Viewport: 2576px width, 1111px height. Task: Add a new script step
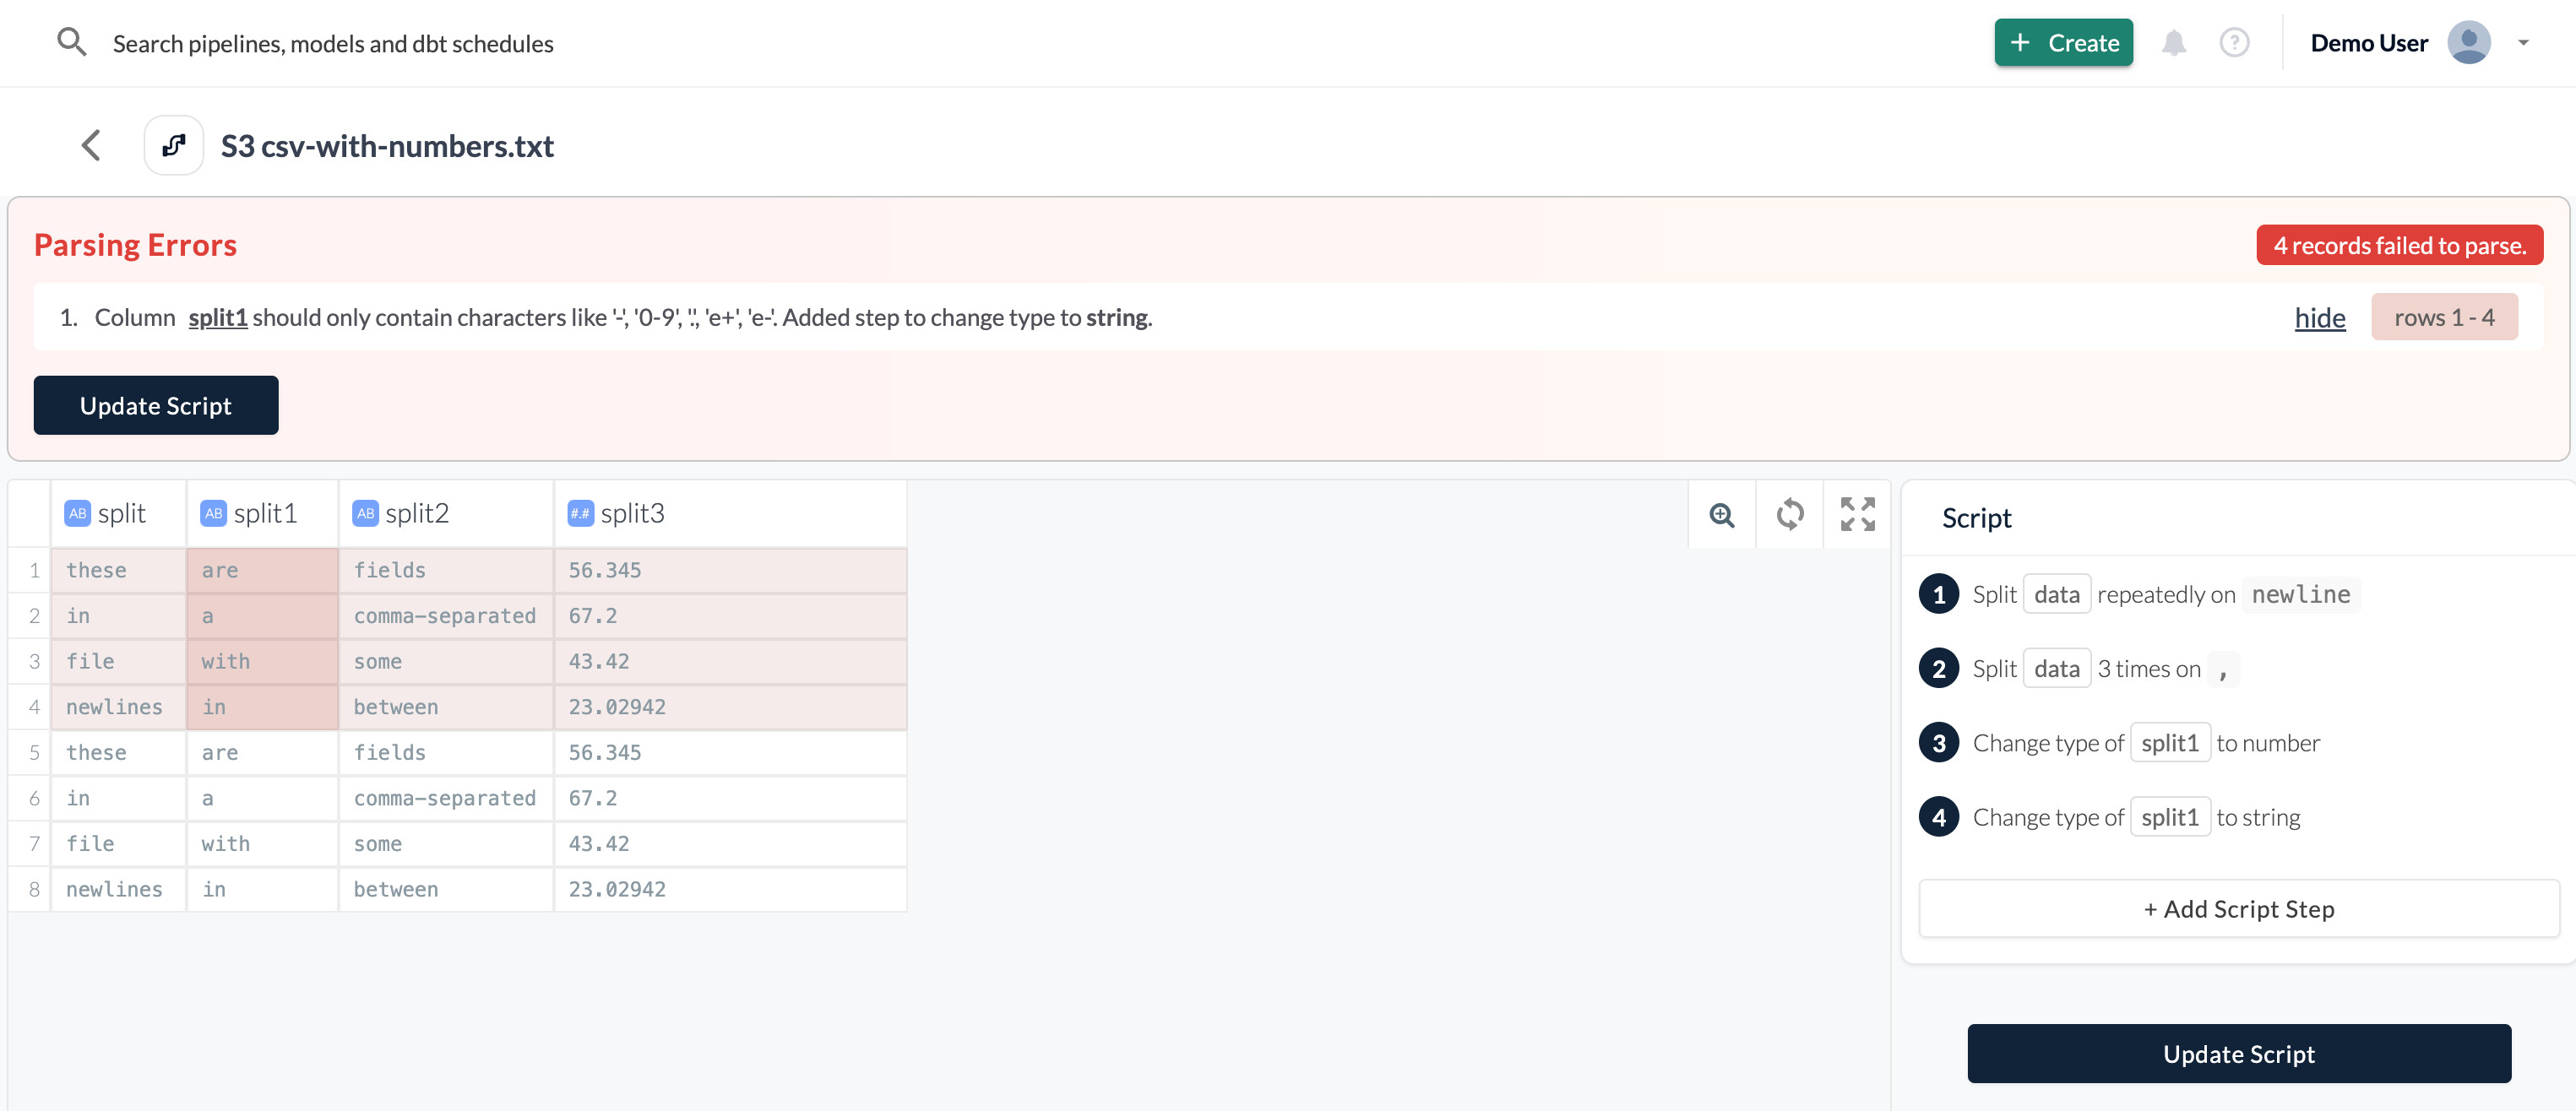[2238, 908]
